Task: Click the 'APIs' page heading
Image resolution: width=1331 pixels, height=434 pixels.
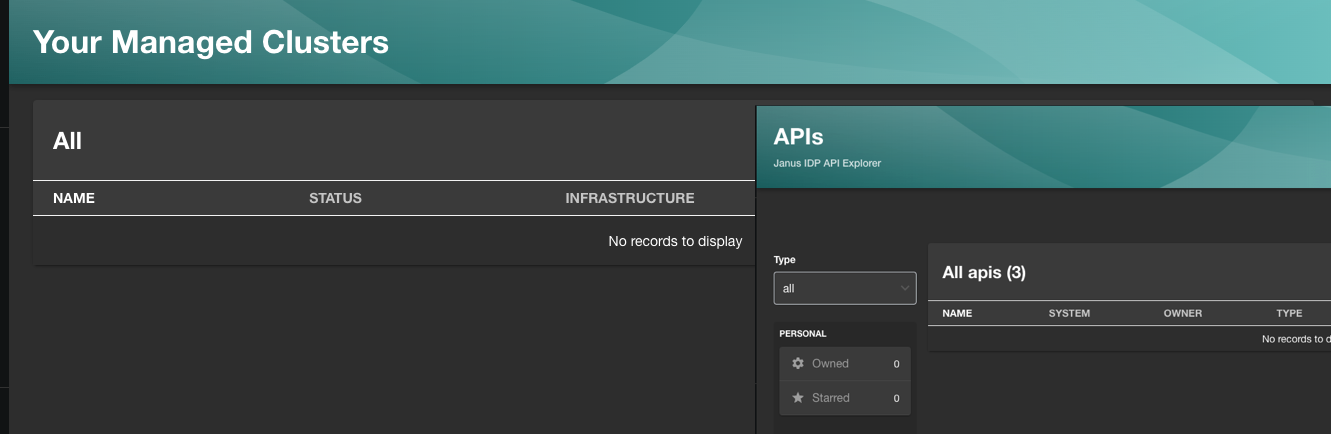Action: pos(798,137)
